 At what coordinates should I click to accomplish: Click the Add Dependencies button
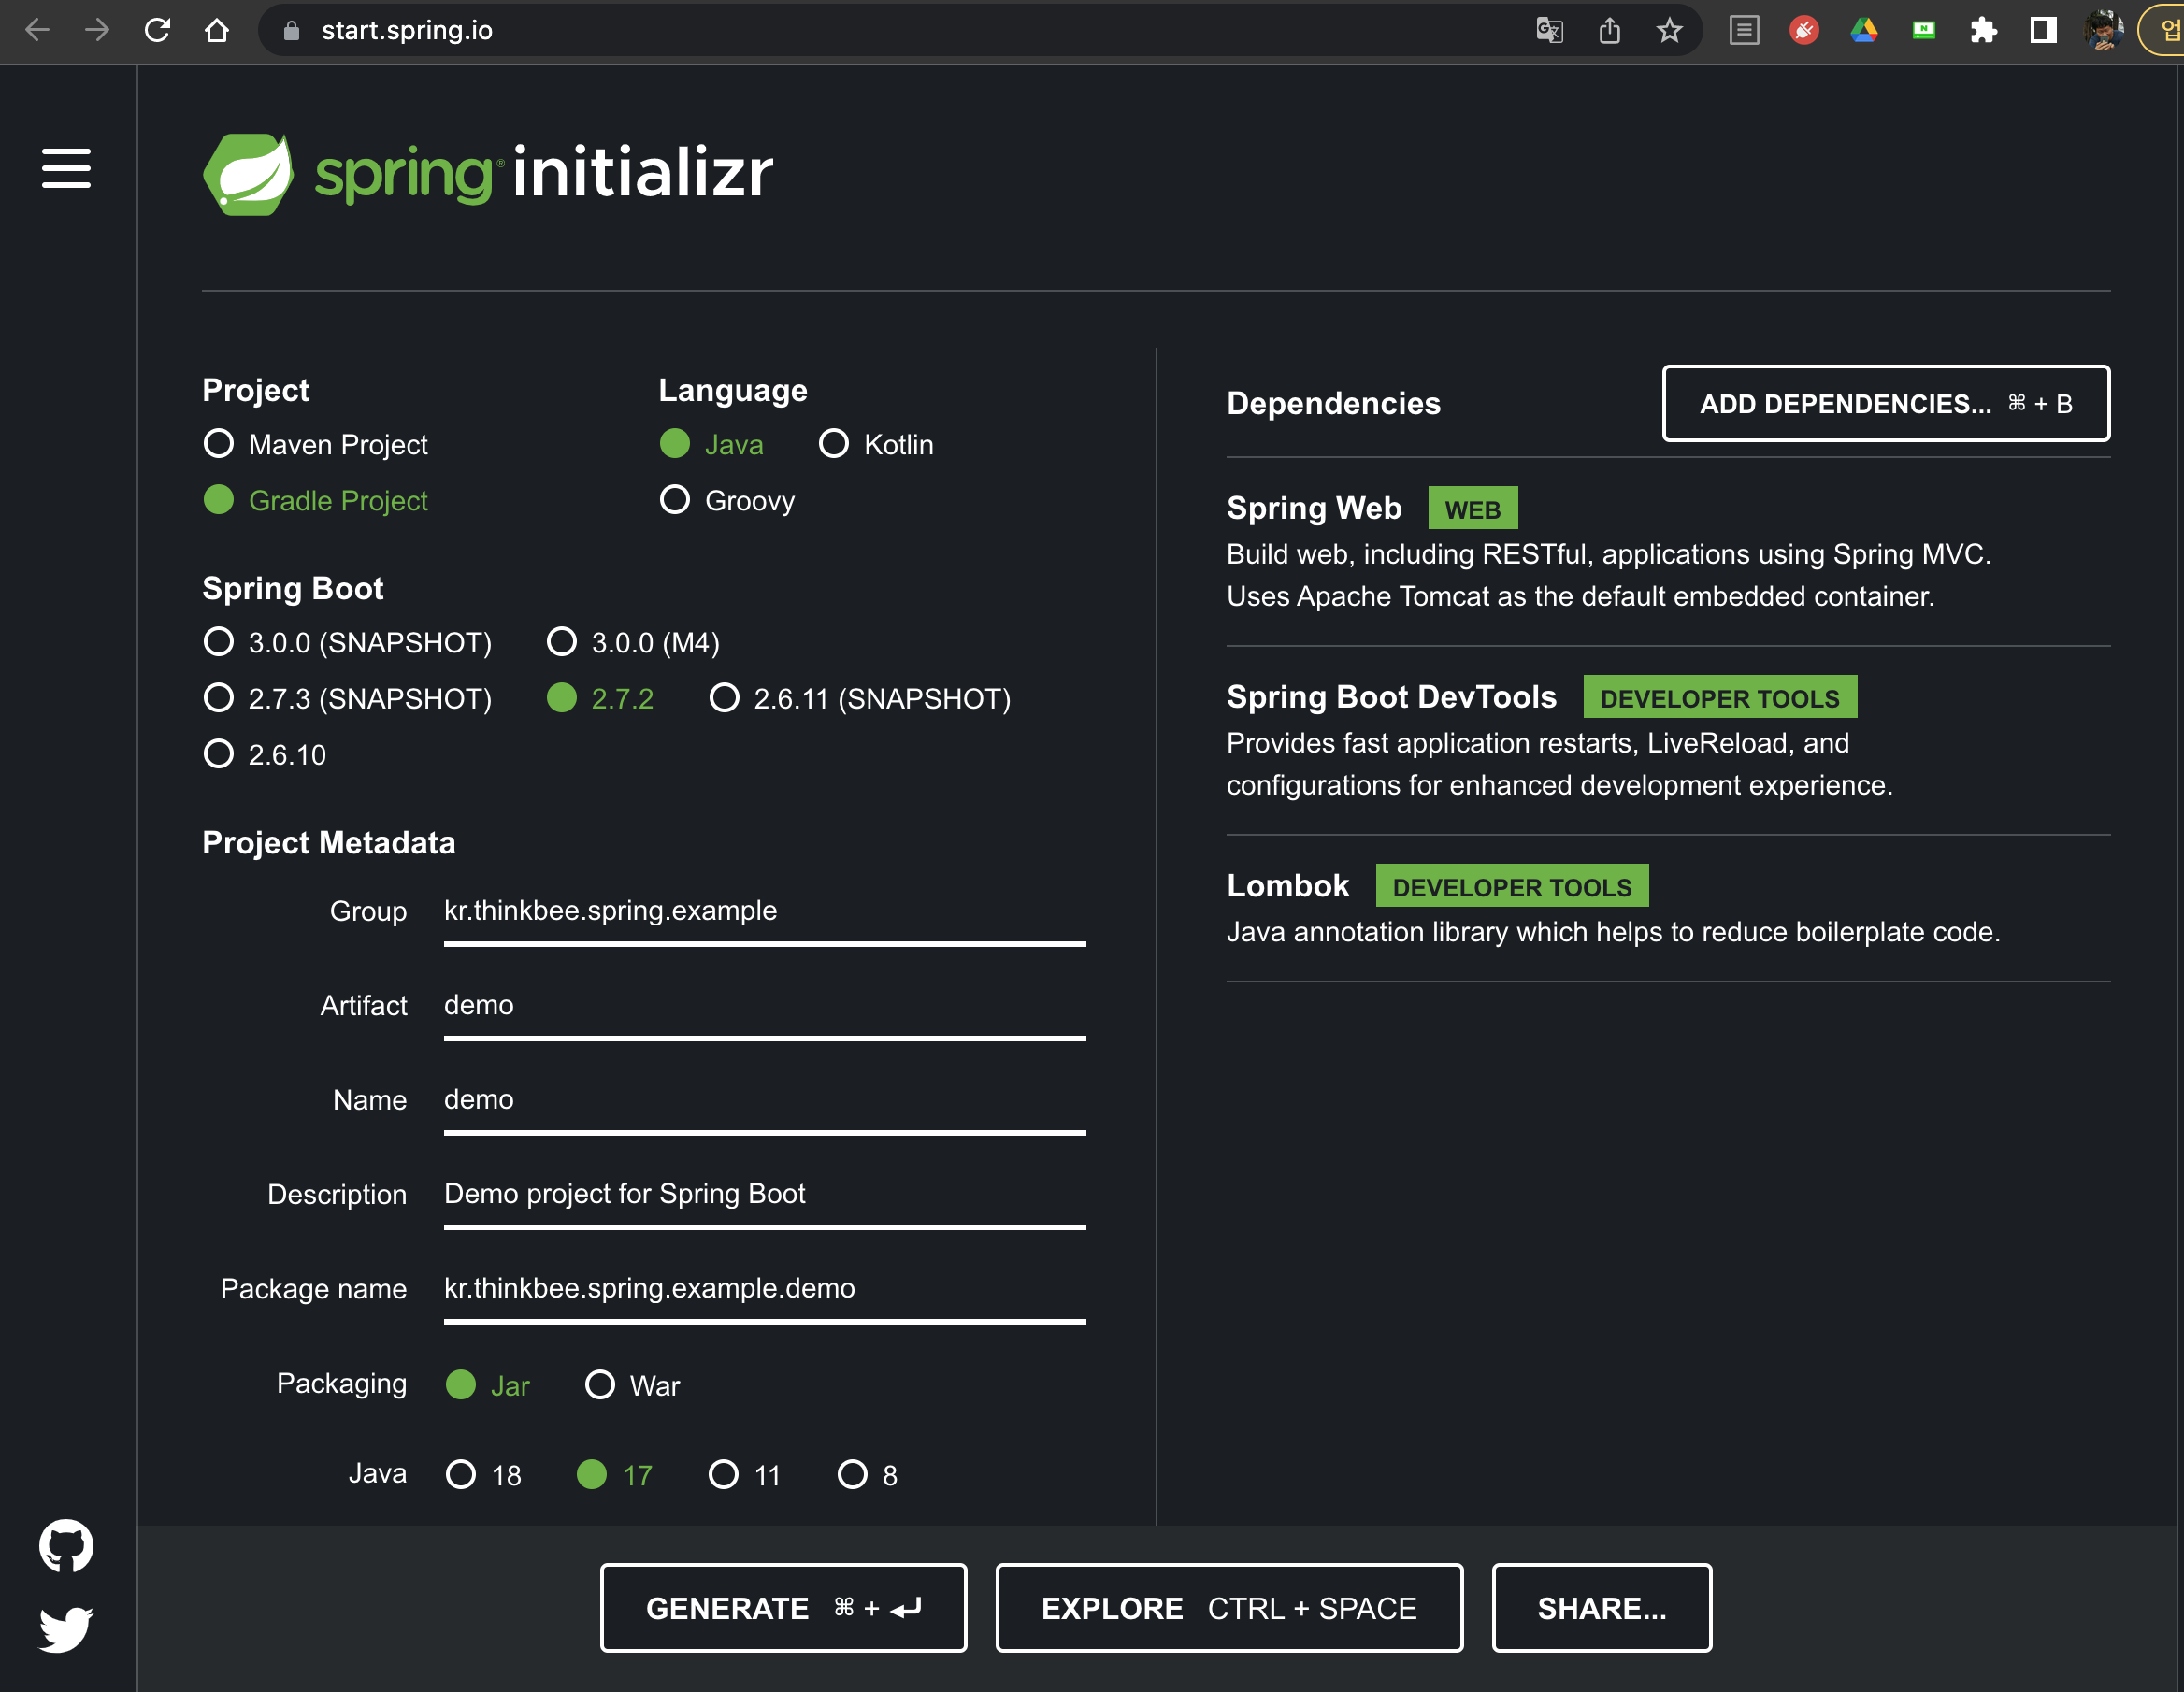[x=1886, y=403]
